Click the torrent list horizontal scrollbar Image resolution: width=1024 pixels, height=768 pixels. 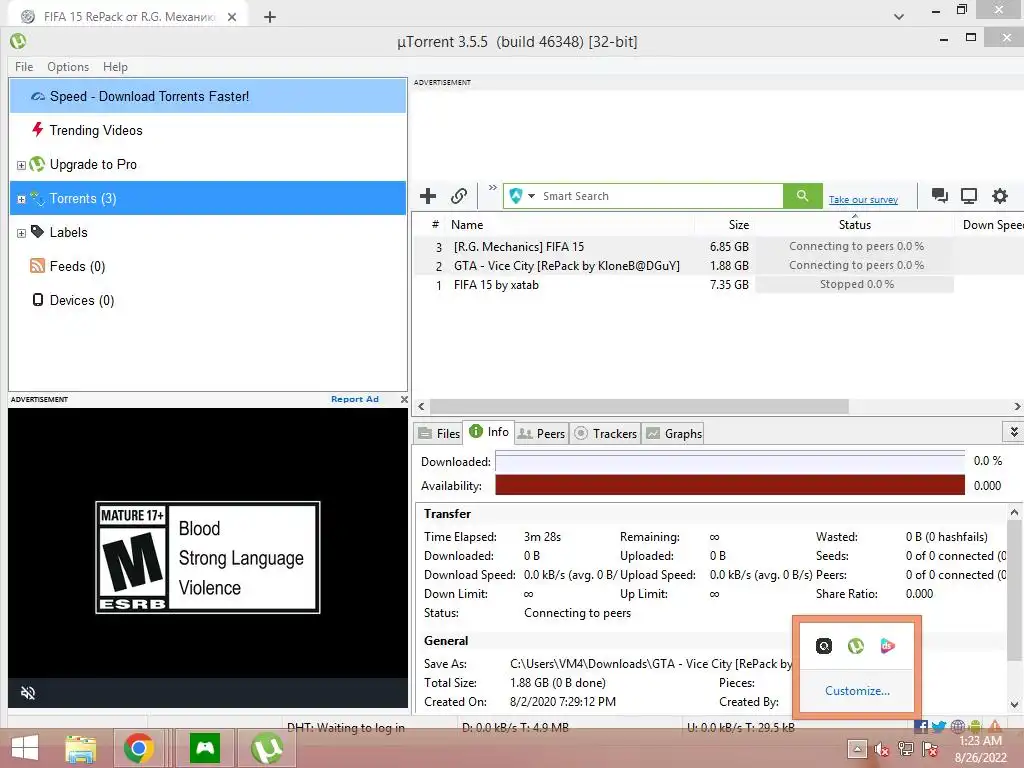pos(639,406)
